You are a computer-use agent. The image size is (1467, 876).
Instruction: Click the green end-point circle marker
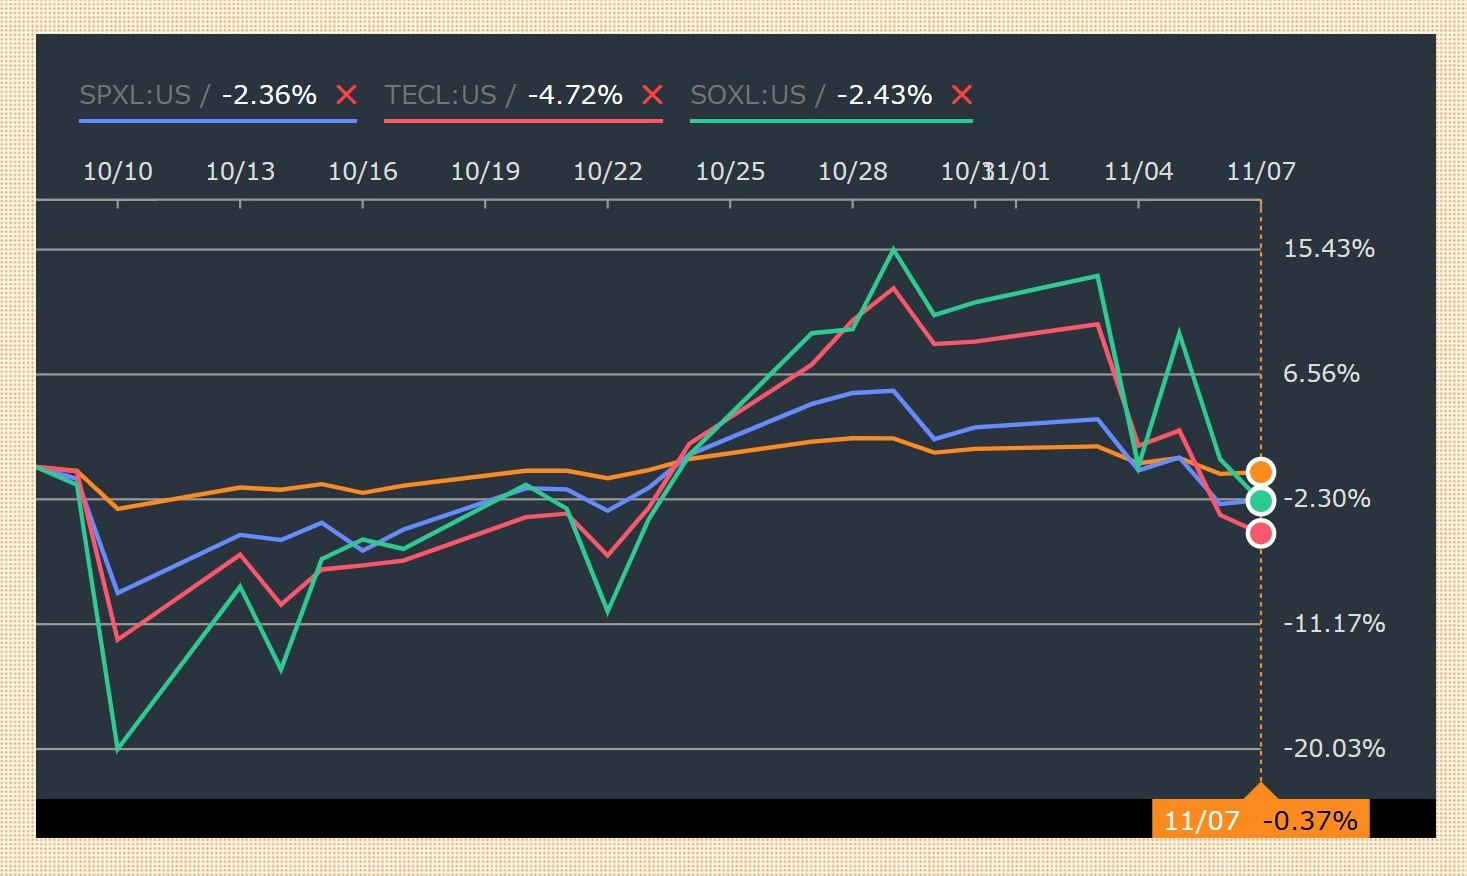[1261, 500]
